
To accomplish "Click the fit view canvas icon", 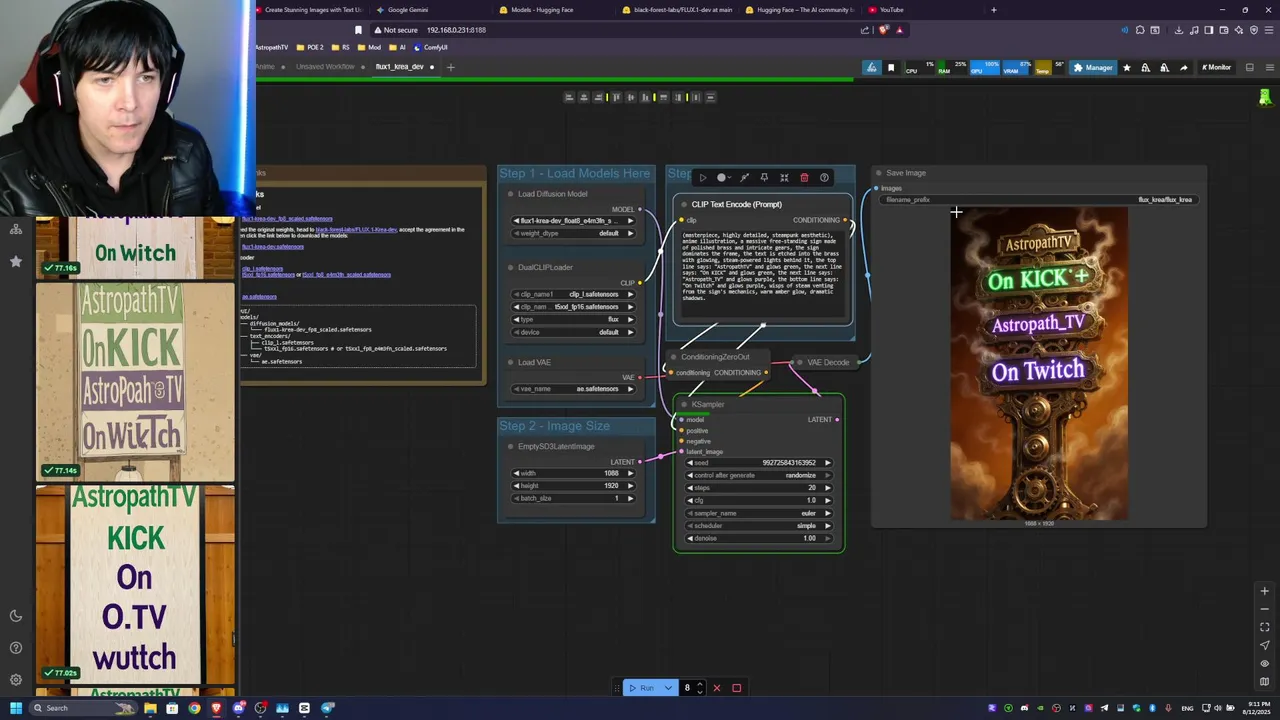I will (1264, 627).
